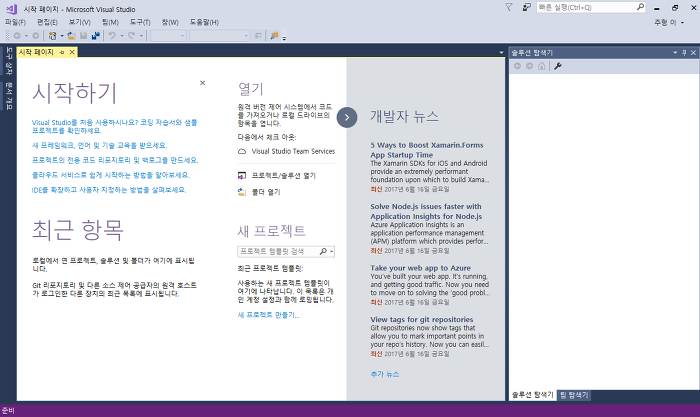Click the open file toolbar icon
Screen dimensions: 700x417
tap(71, 36)
